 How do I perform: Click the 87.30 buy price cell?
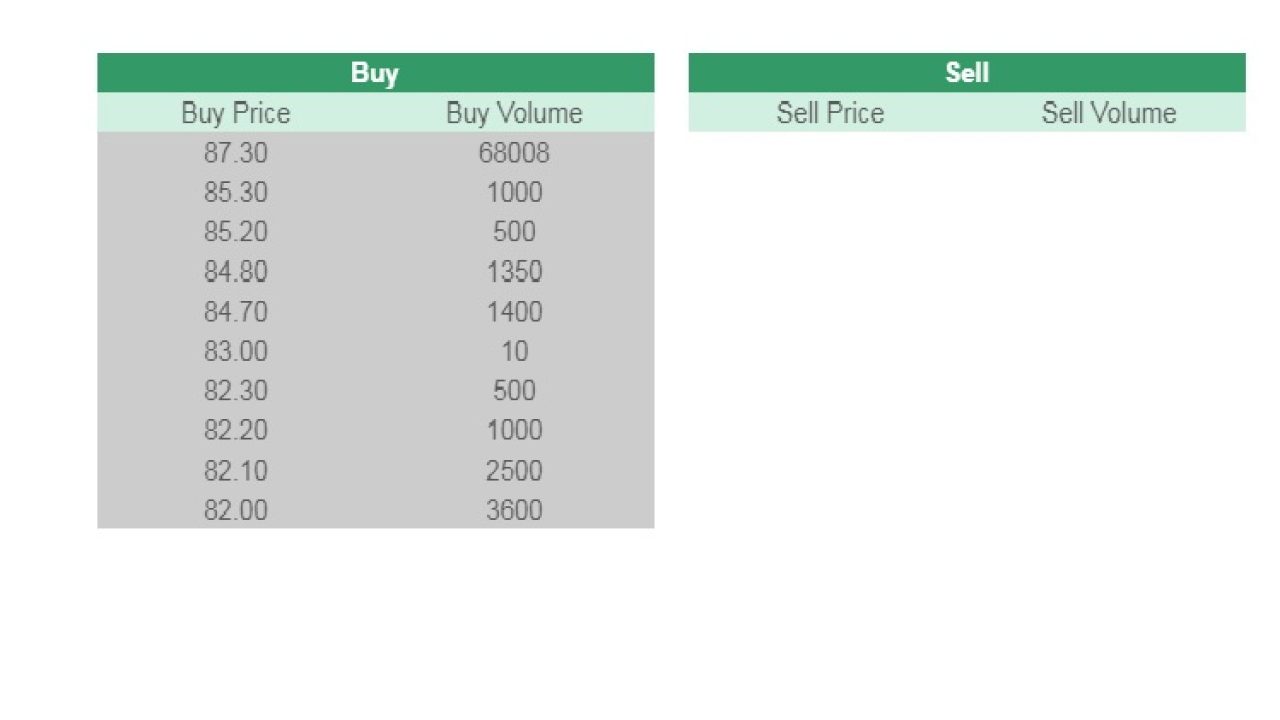click(236, 153)
